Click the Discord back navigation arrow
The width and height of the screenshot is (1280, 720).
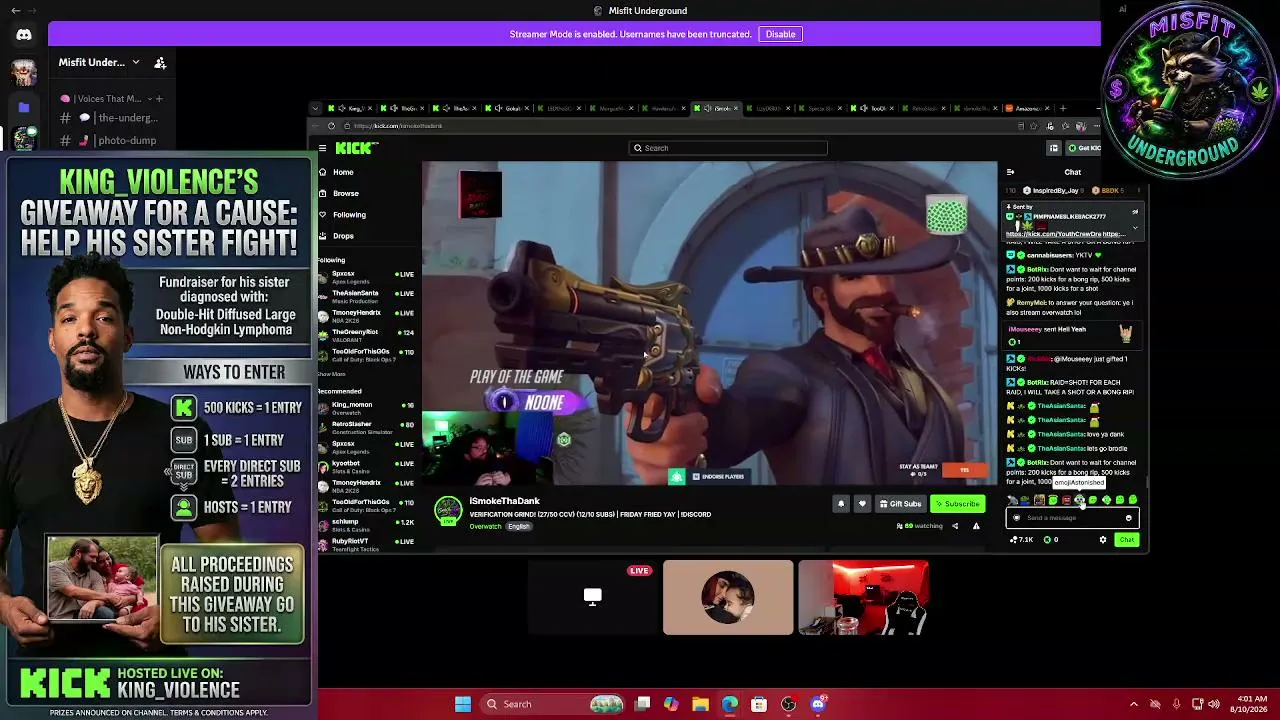tap(15, 11)
